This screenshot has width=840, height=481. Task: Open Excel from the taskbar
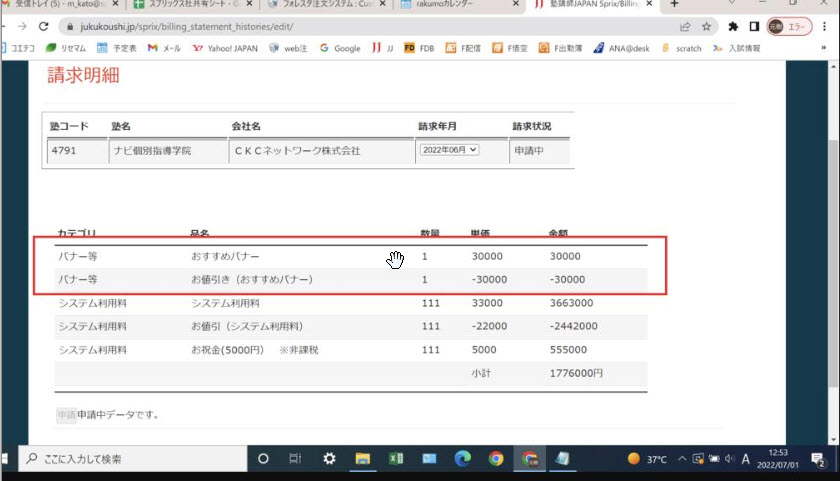(396, 459)
